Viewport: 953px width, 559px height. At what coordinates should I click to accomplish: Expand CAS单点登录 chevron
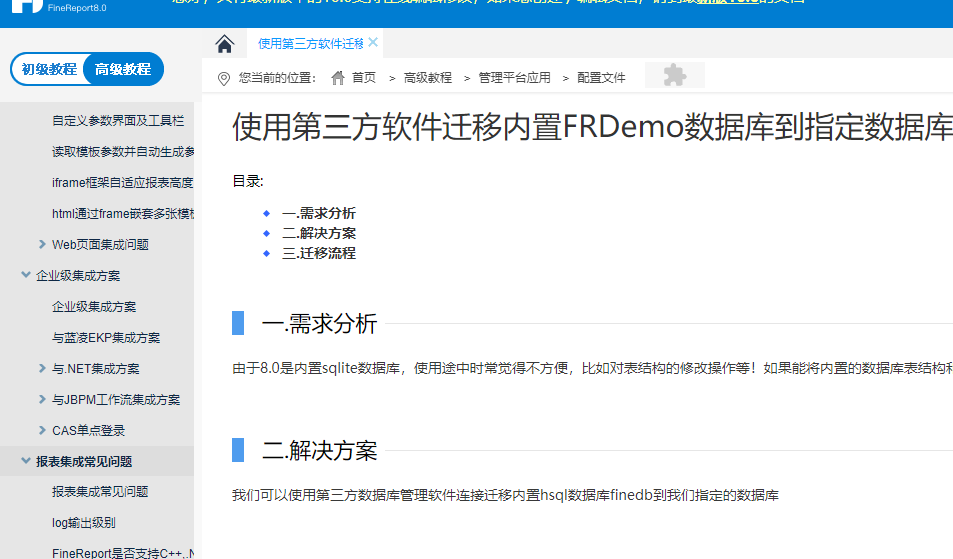coord(42,430)
